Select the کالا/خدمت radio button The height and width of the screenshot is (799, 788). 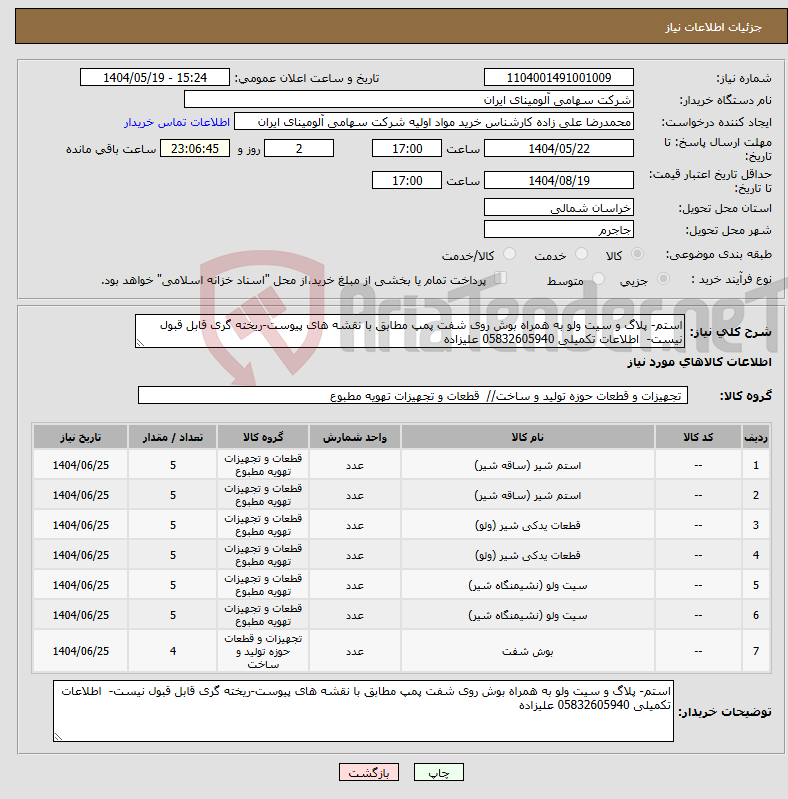[x=509, y=254]
